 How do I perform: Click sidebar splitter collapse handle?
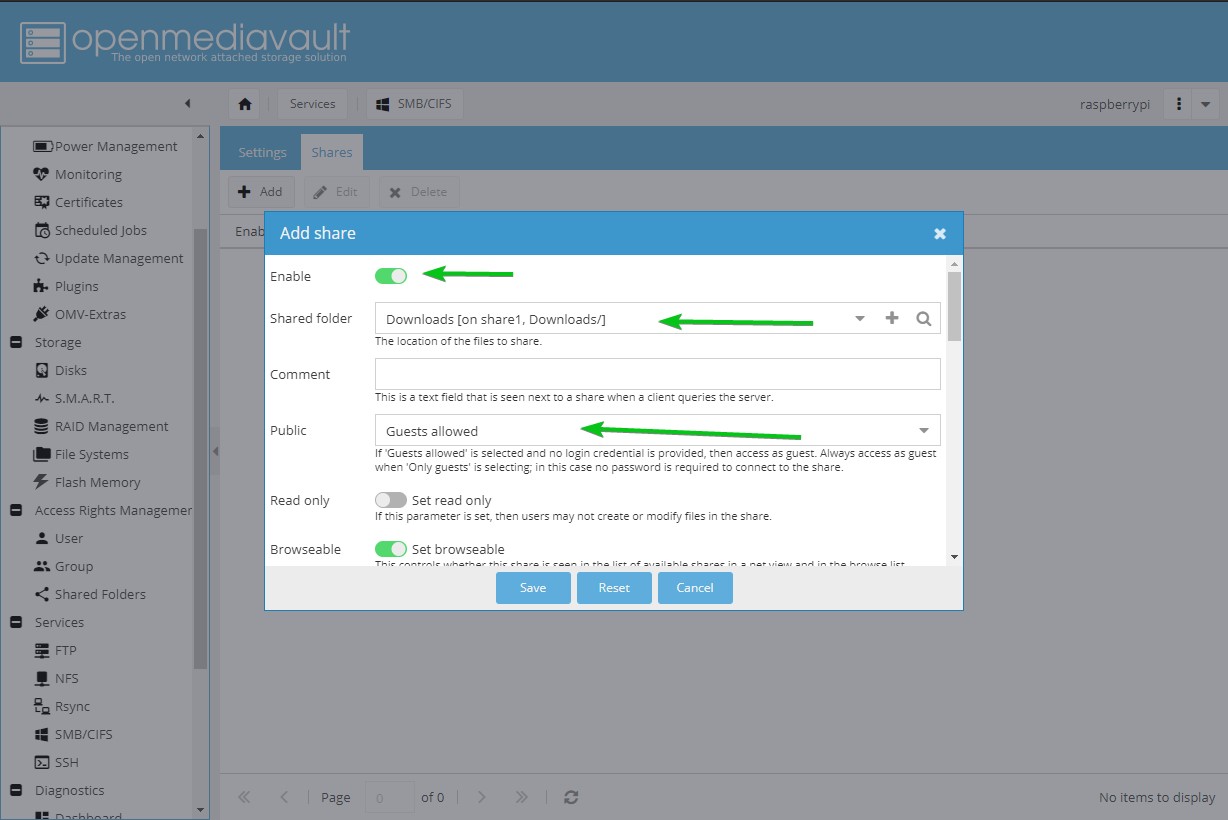pyautogui.click(x=214, y=453)
